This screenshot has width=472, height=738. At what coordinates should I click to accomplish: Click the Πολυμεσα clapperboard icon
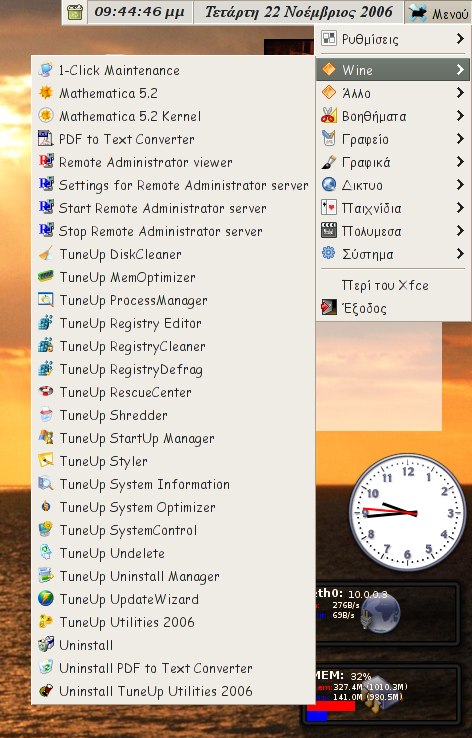click(328, 231)
